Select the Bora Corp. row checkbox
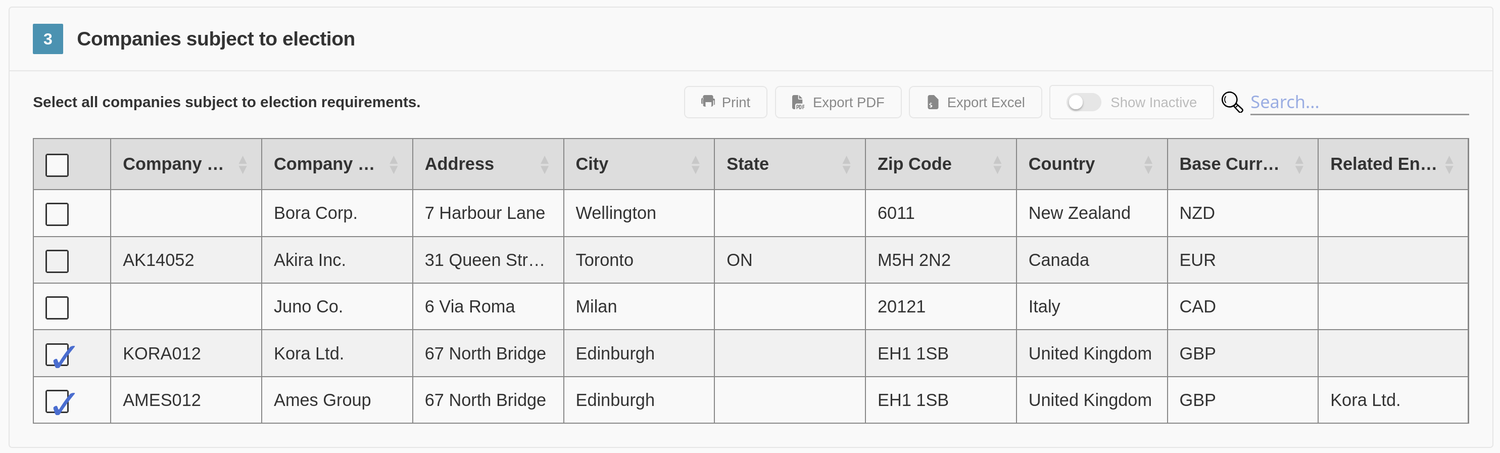1500x453 pixels. point(57,214)
